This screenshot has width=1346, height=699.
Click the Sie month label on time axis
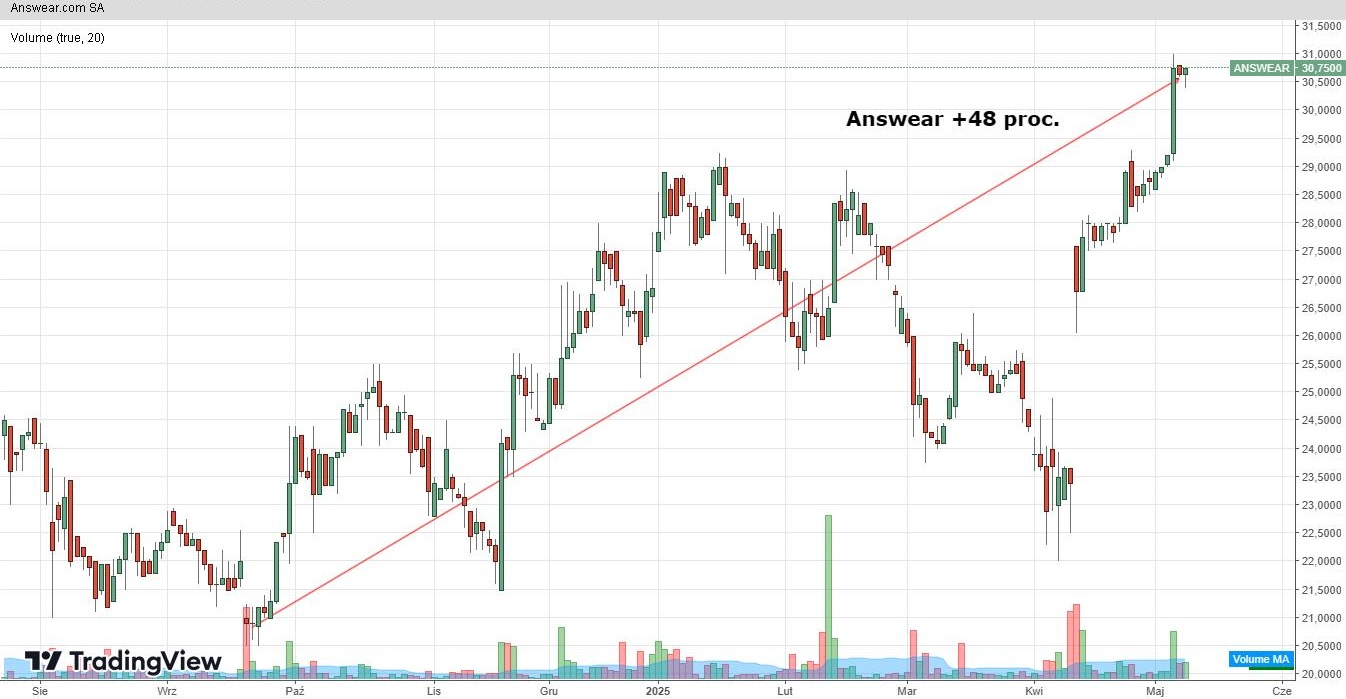[40, 690]
